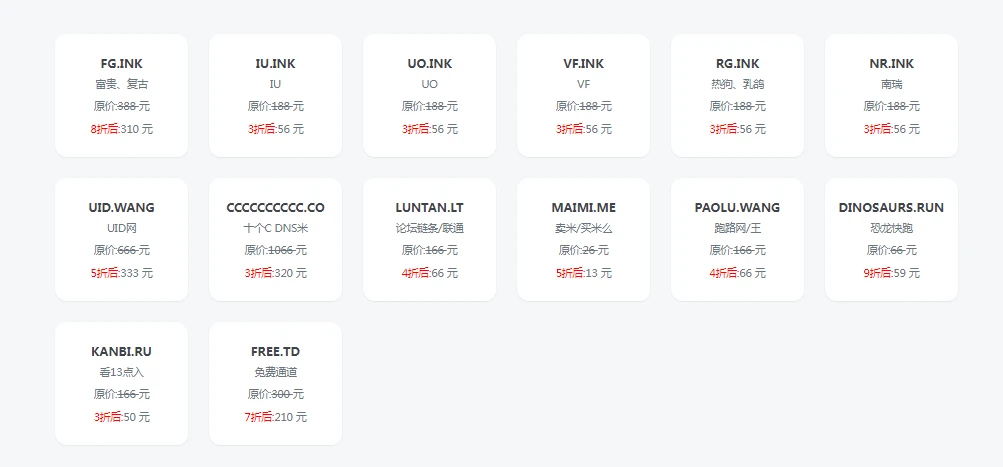
Task: Click the 免费通道 description text
Action: click(x=275, y=372)
